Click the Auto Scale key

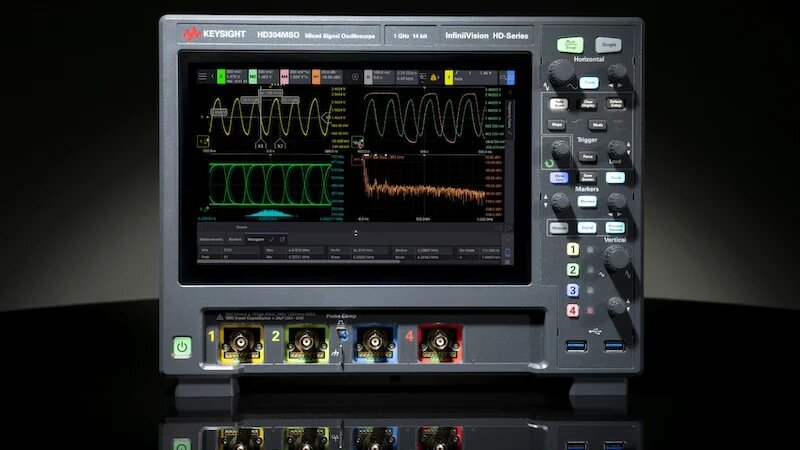[559, 104]
